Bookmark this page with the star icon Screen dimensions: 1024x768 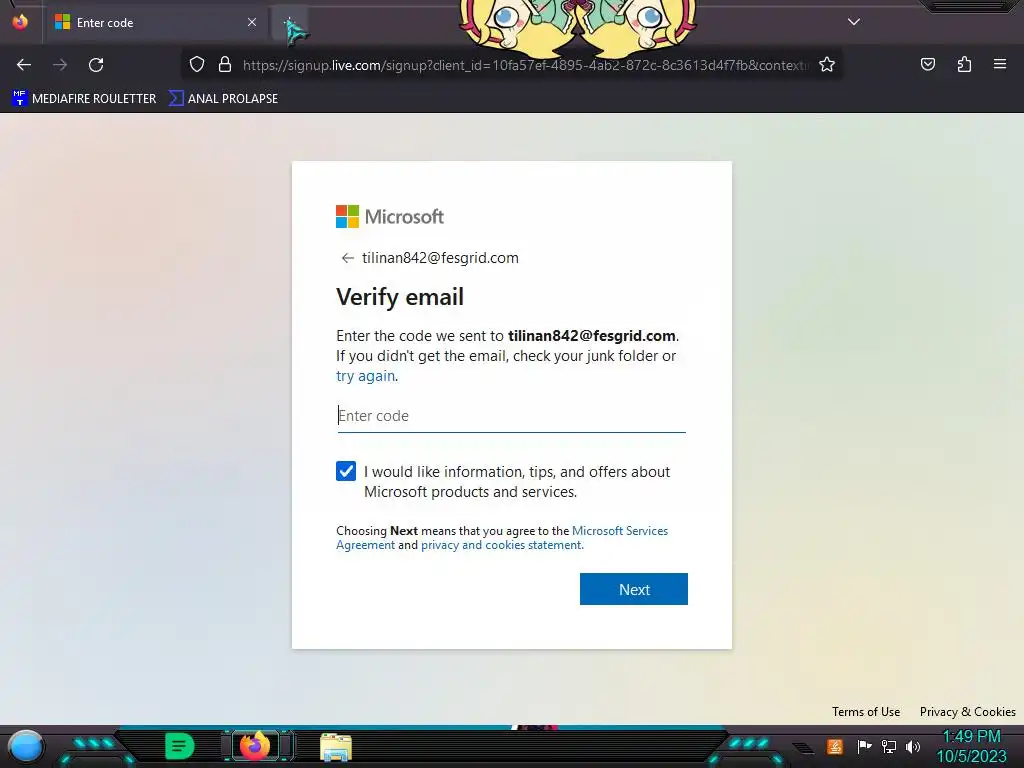pos(827,65)
